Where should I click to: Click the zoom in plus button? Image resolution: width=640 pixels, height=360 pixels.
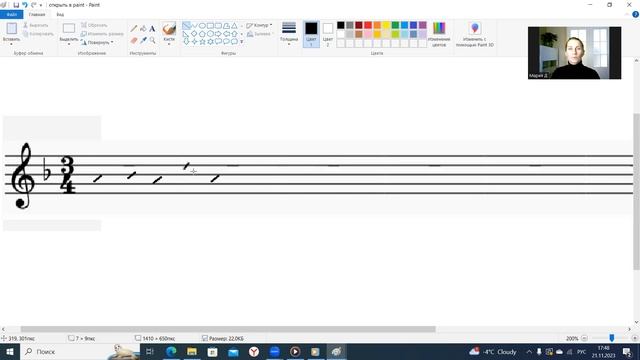634,338
